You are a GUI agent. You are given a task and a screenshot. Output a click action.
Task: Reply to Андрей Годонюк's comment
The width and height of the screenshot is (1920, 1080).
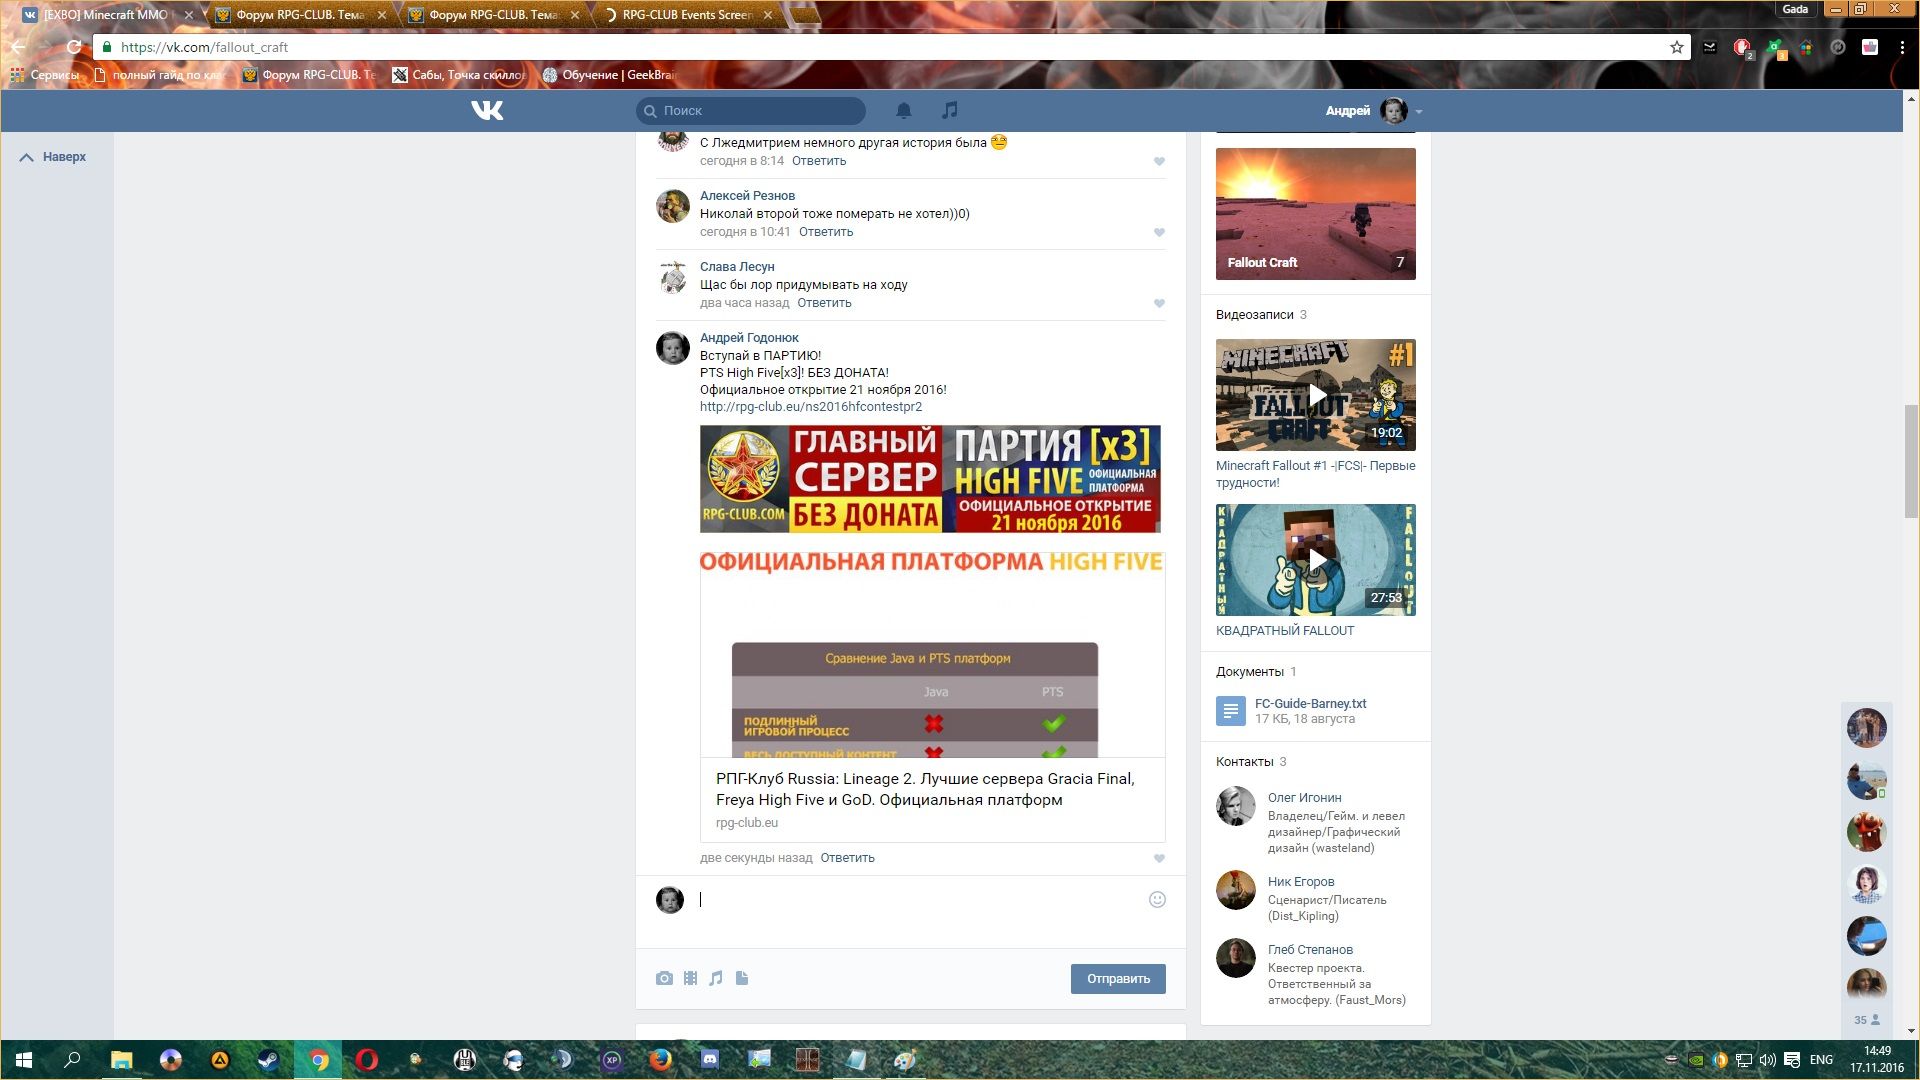click(847, 858)
